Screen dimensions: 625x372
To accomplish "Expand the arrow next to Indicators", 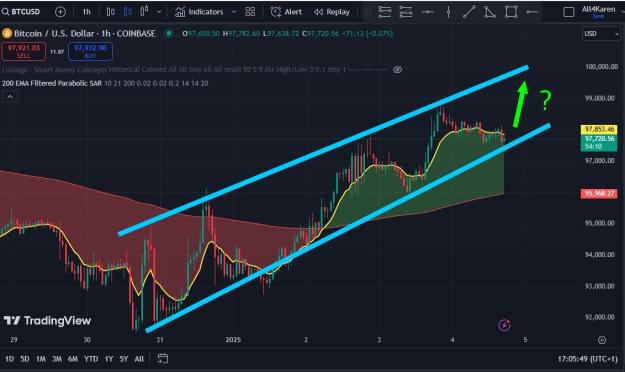I will [x=234, y=12].
